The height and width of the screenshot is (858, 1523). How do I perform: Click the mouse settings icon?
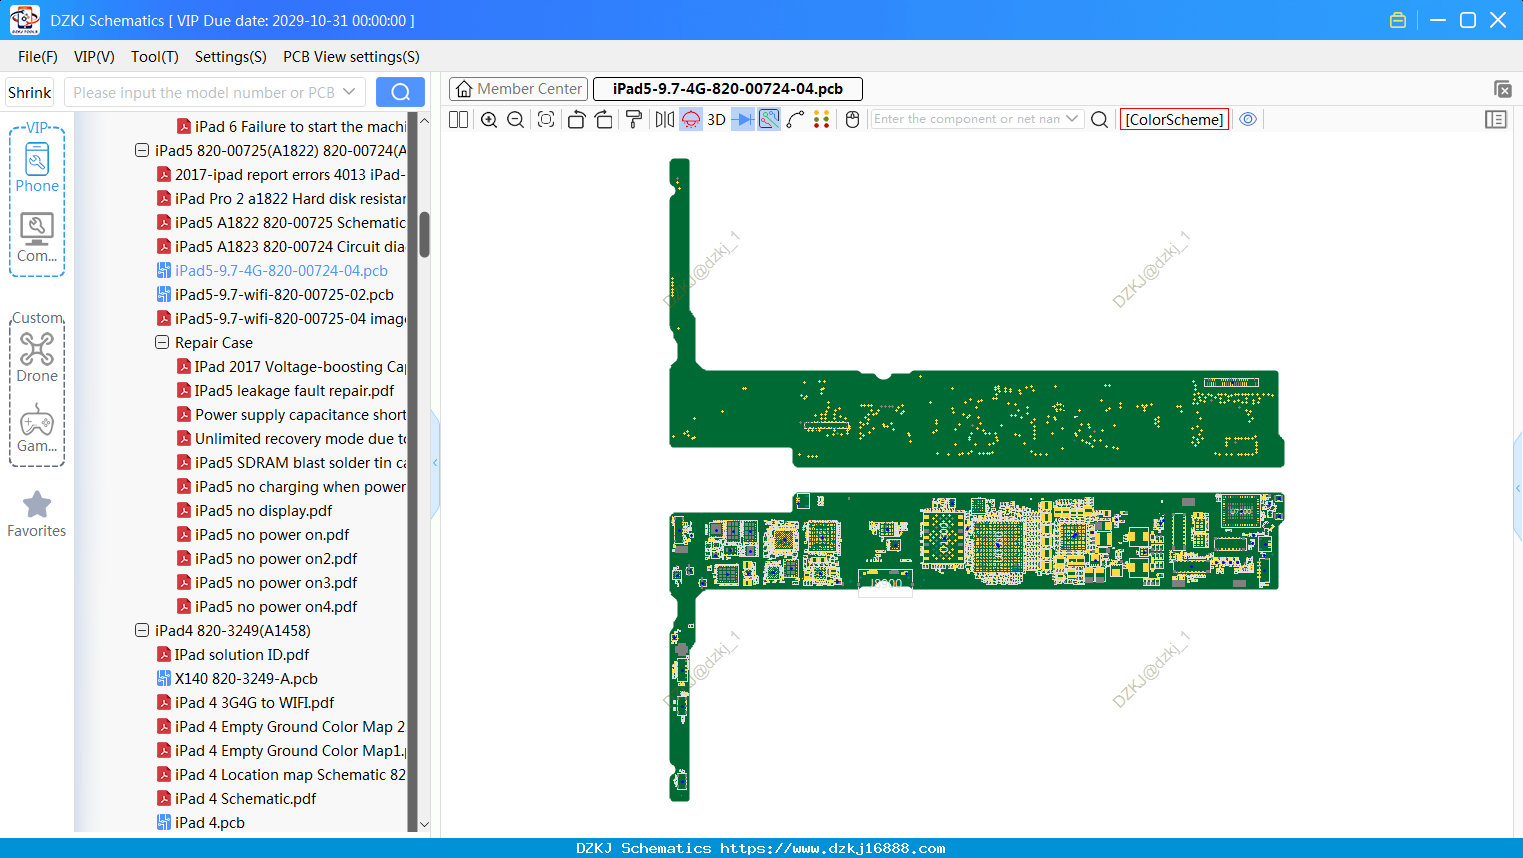(852, 119)
